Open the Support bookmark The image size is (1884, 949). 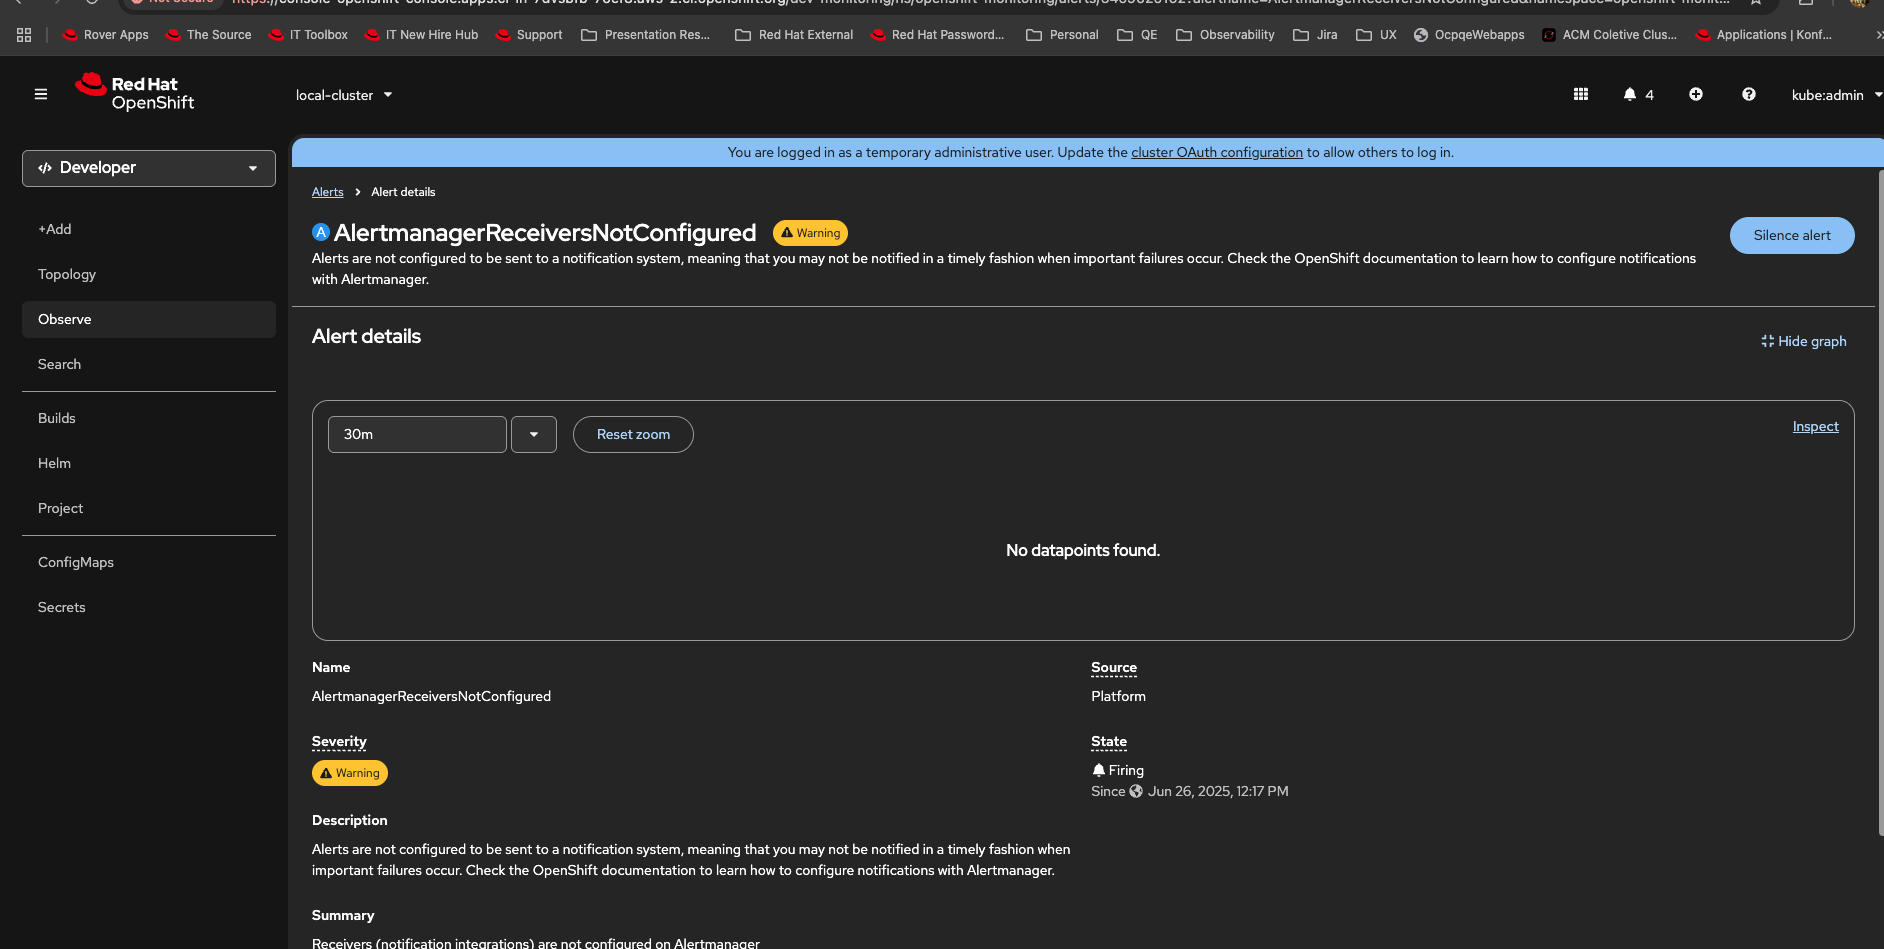pyautogui.click(x=529, y=35)
